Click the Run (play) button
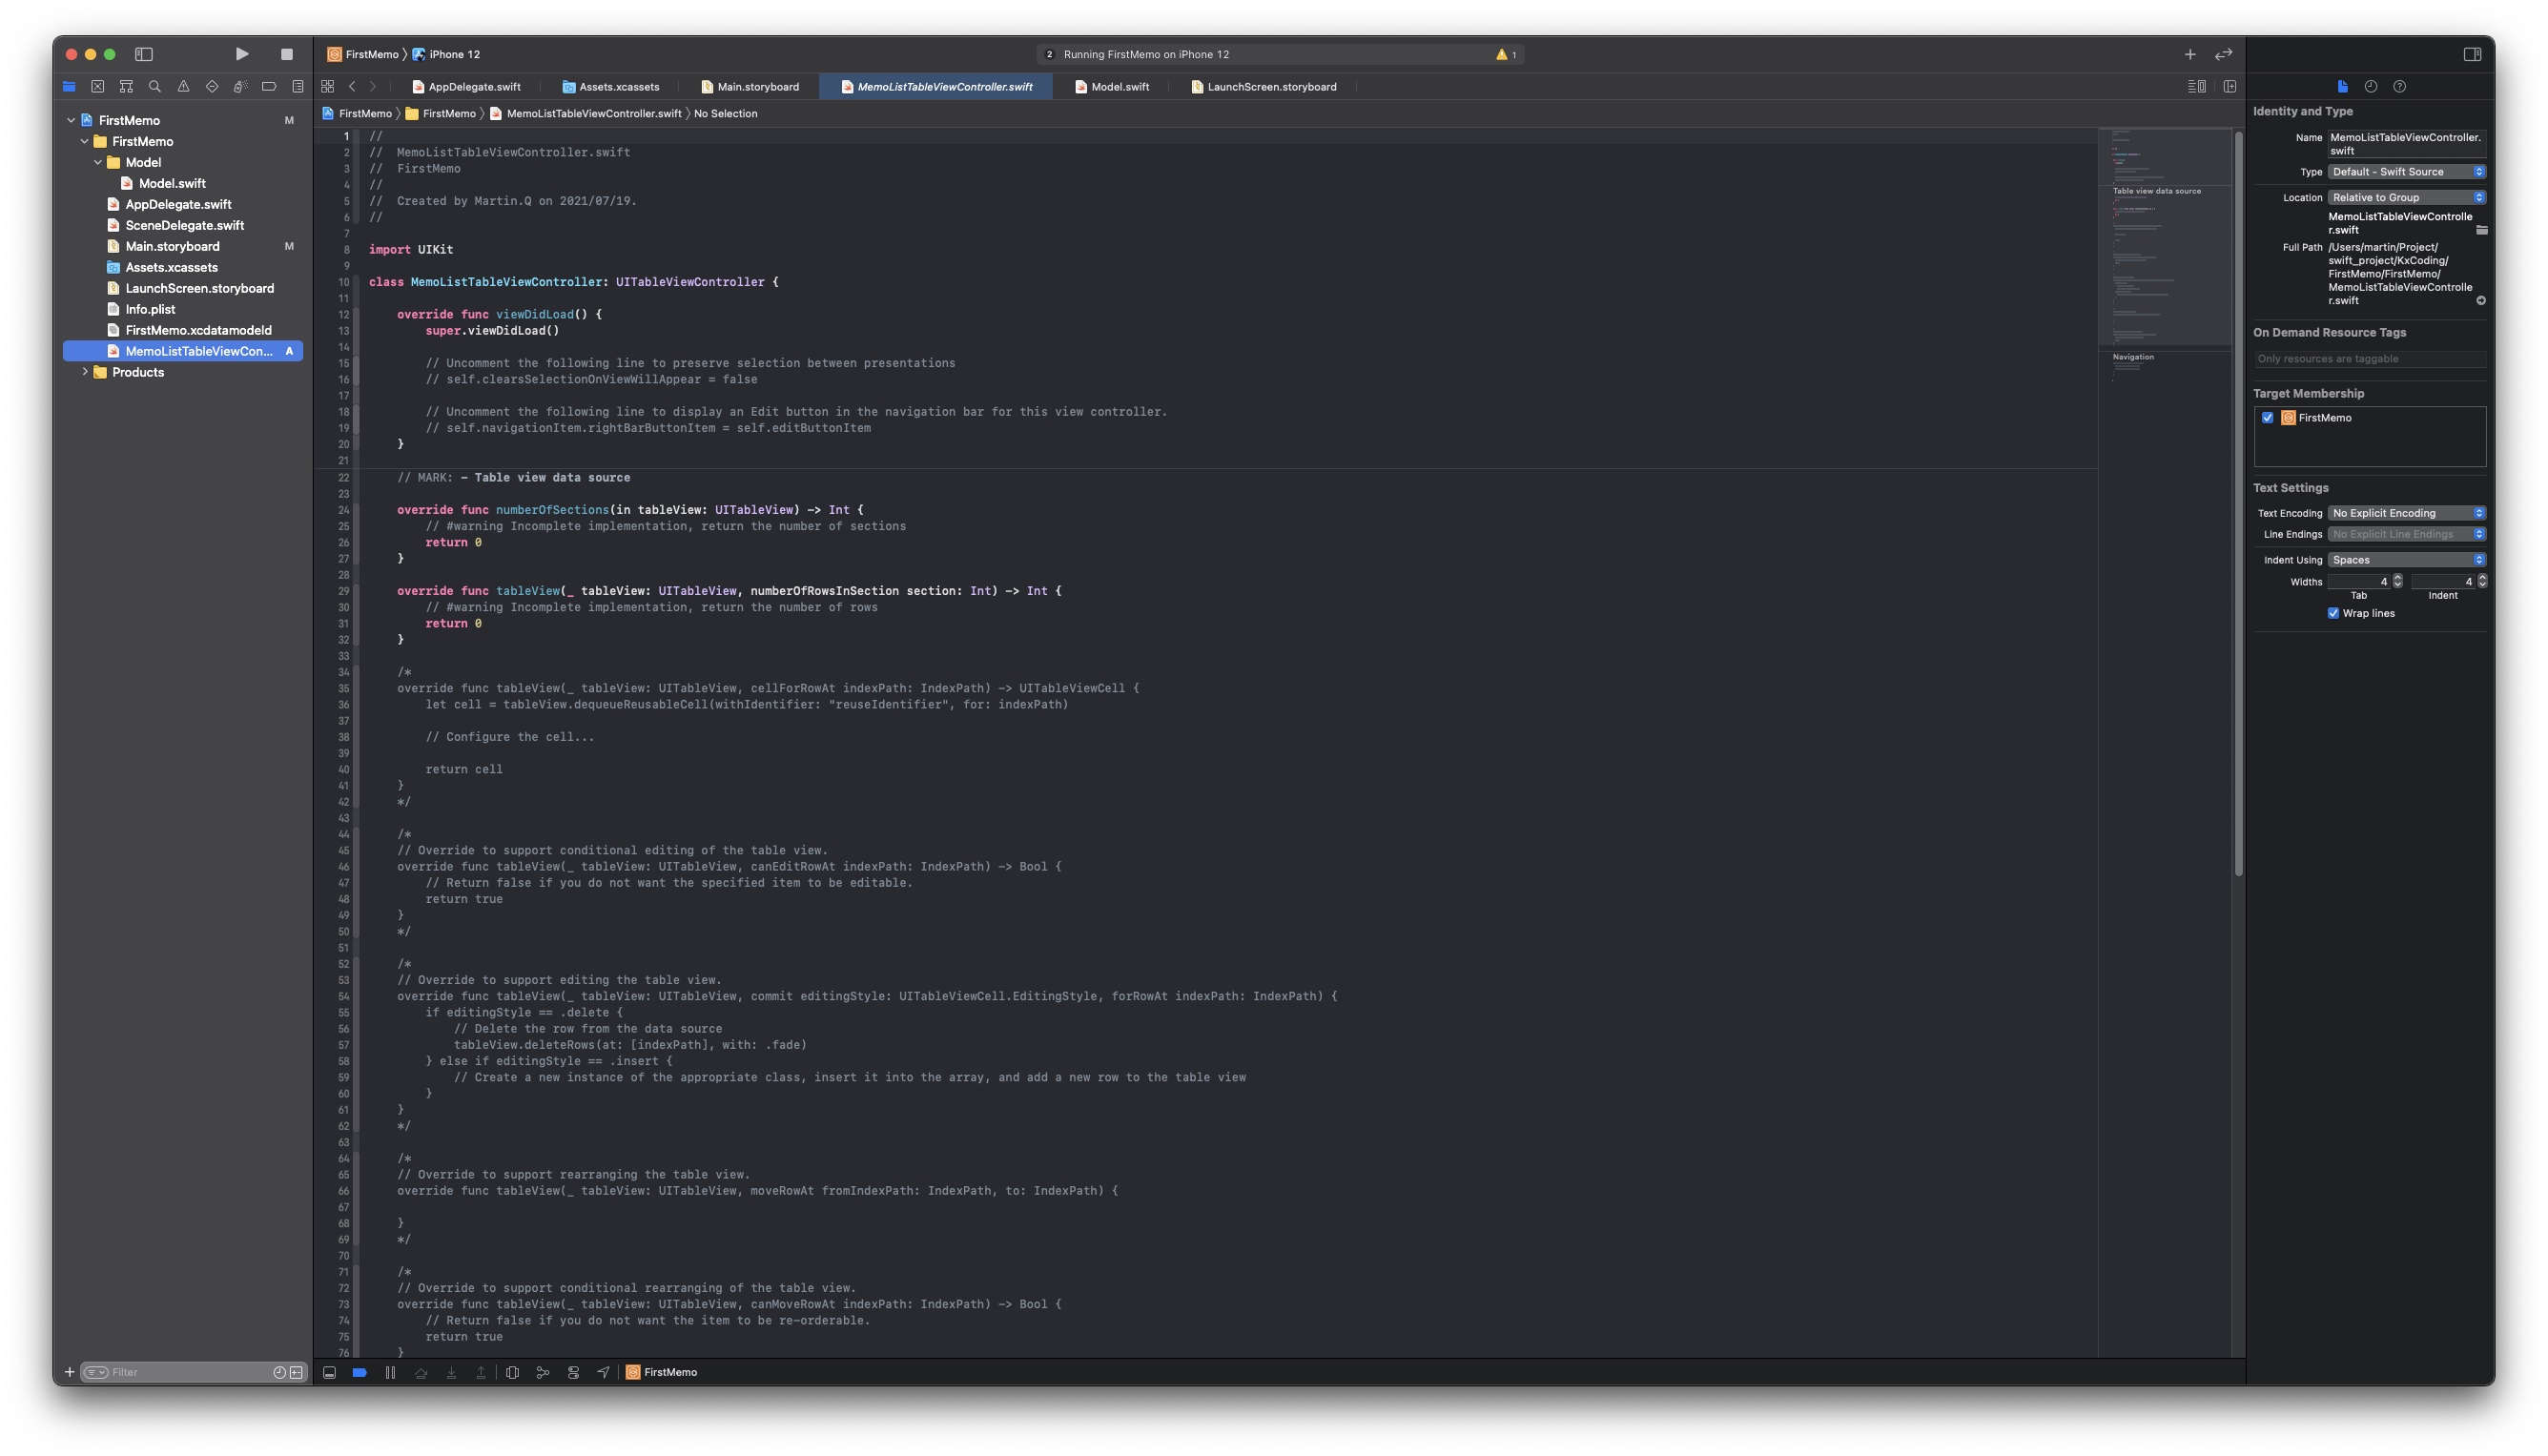 click(242, 54)
